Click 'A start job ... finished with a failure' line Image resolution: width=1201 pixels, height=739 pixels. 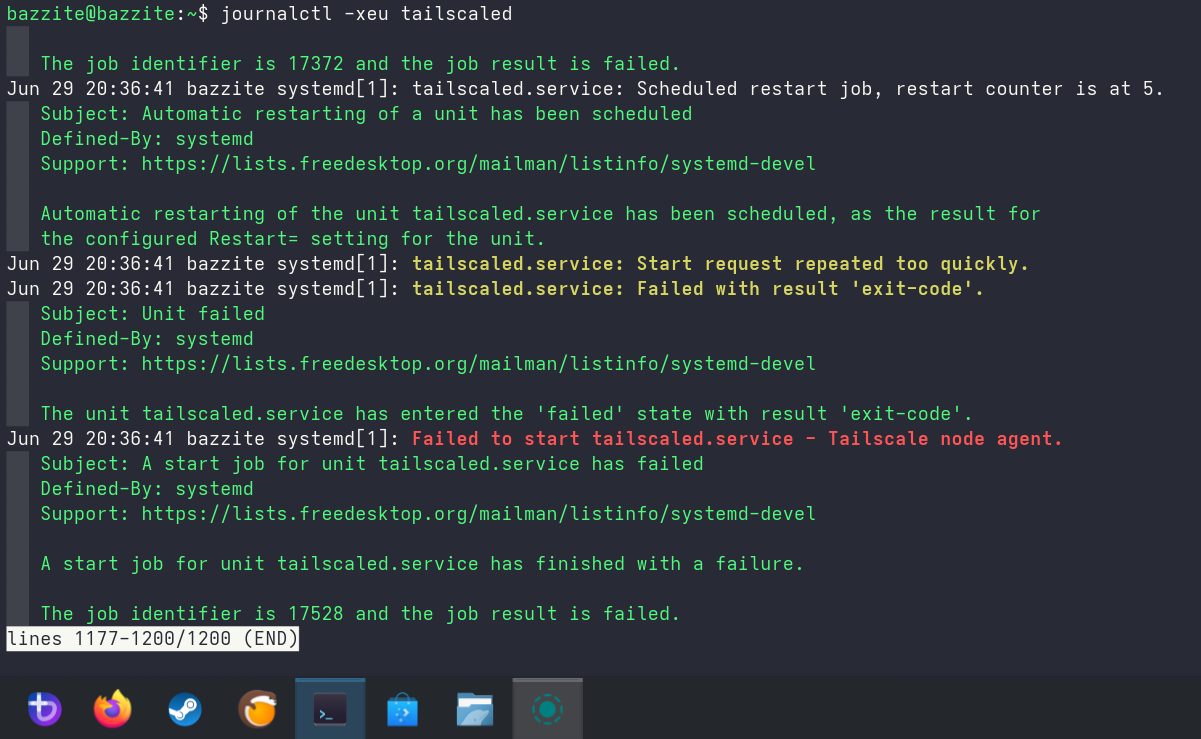tap(422, 563)
